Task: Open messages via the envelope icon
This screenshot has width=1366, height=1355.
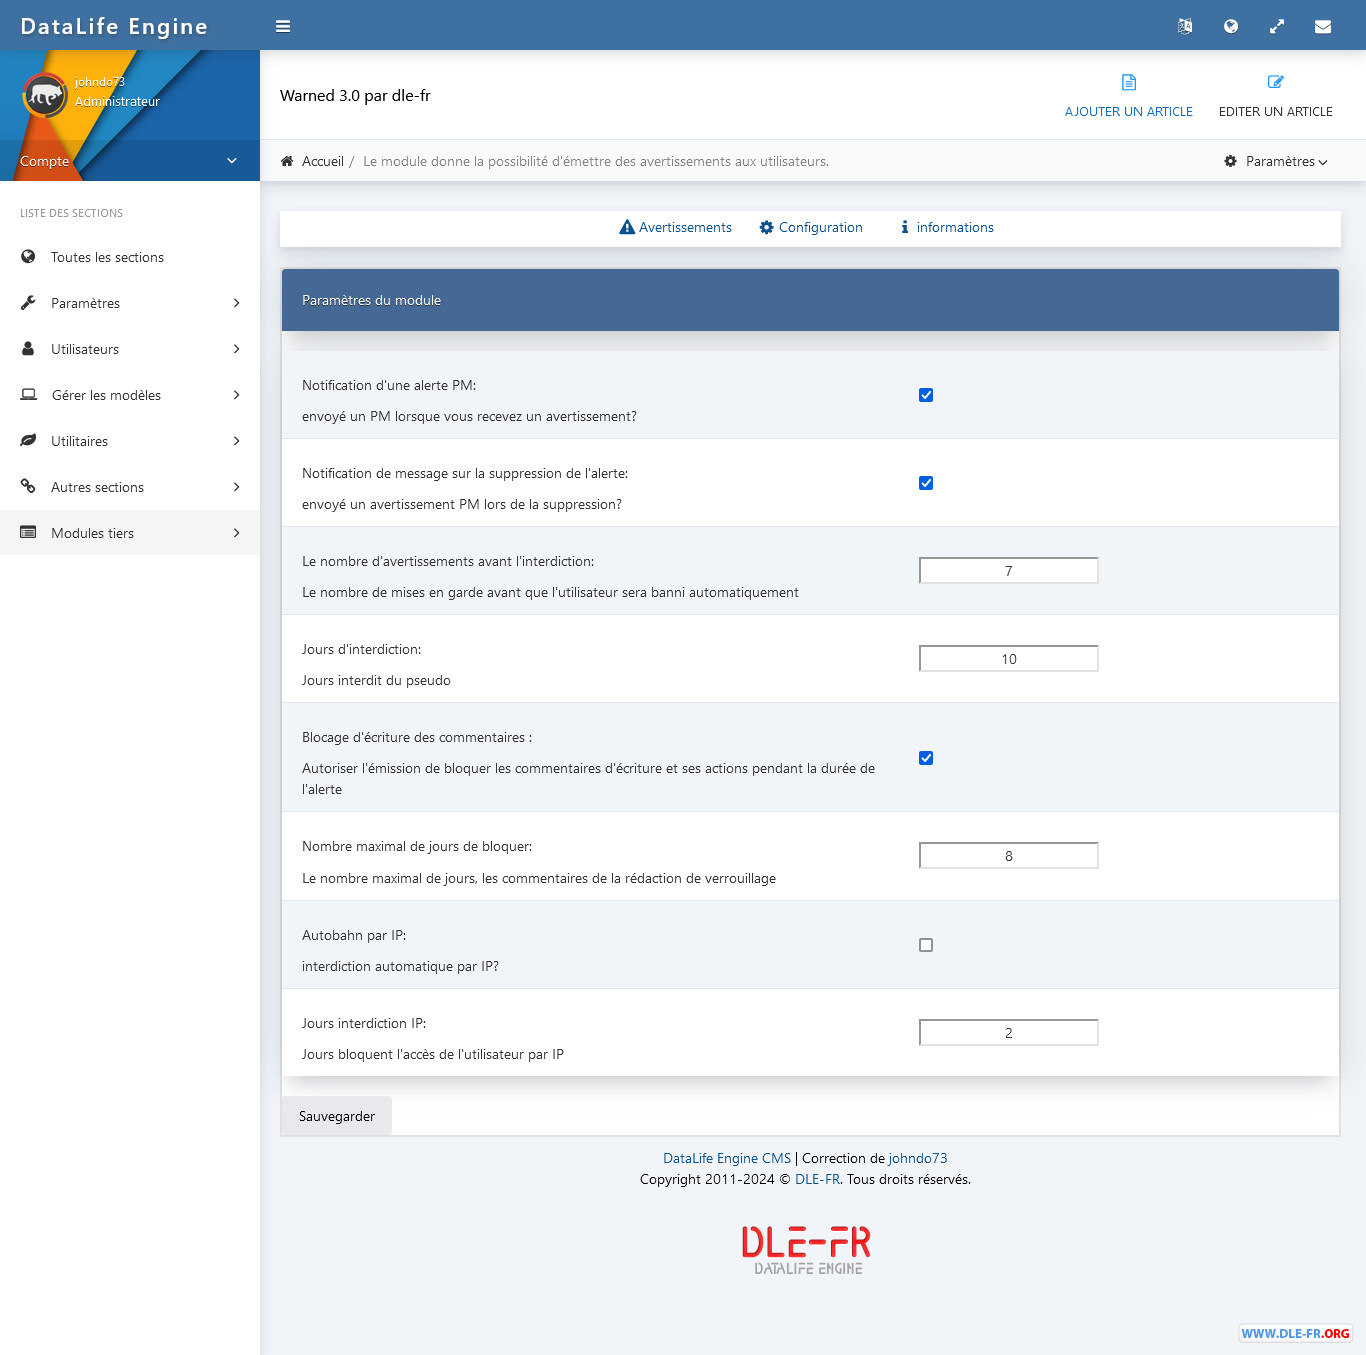Action: click(x=1323, y=27)
